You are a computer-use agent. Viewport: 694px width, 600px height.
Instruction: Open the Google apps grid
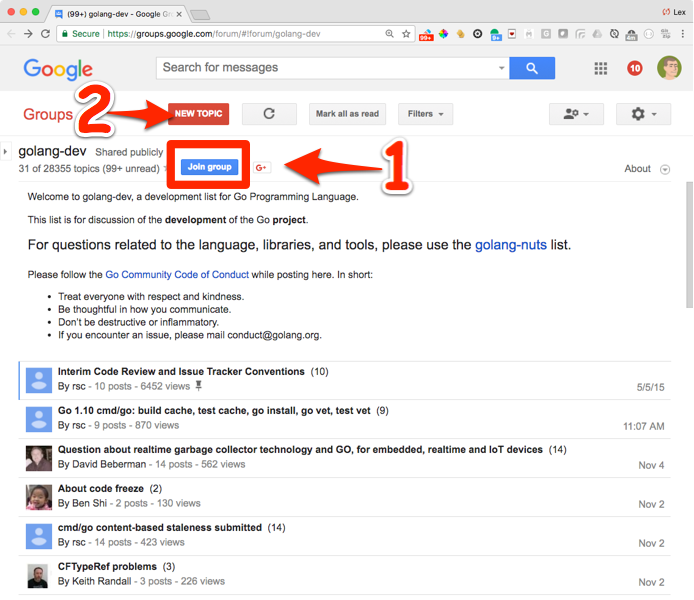pyautogui.click(x=601, y=68)
